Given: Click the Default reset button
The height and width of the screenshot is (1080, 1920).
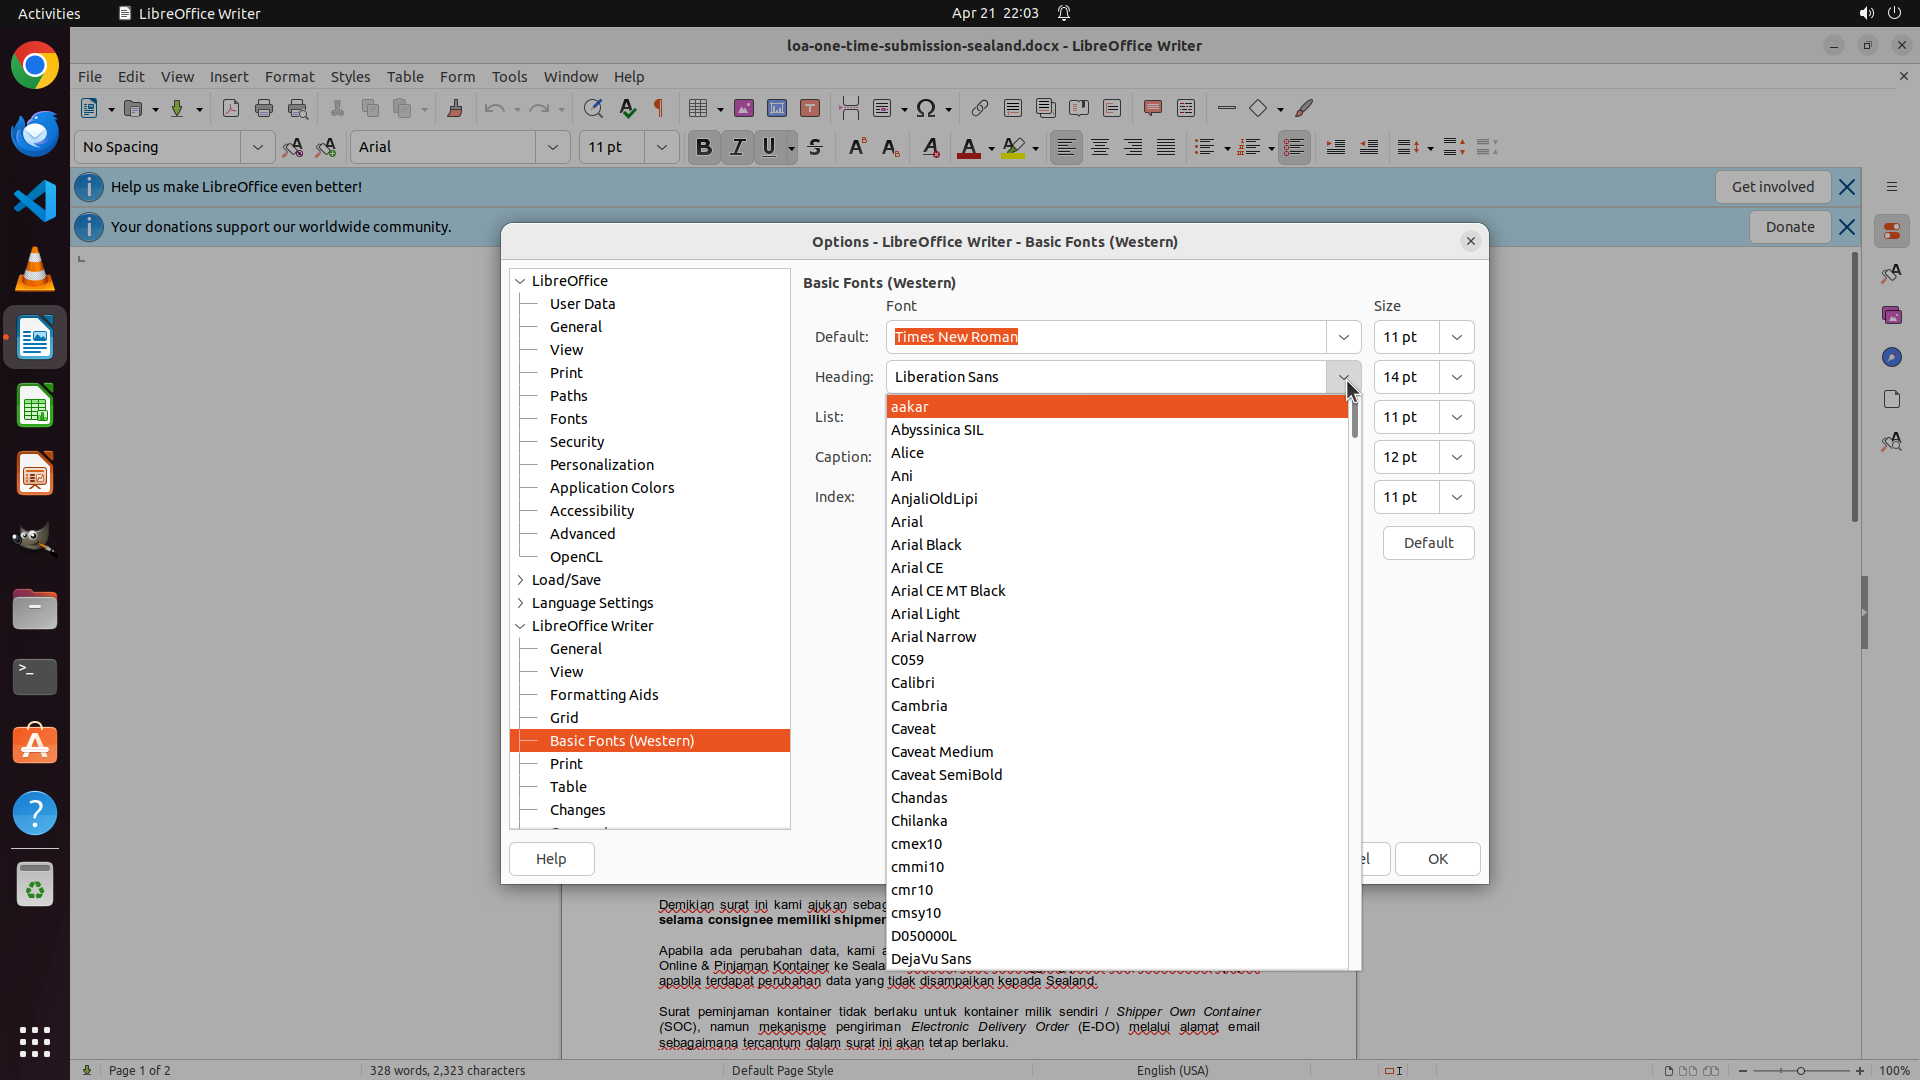Looking at the screenshot, I should tap(1428, 543).
